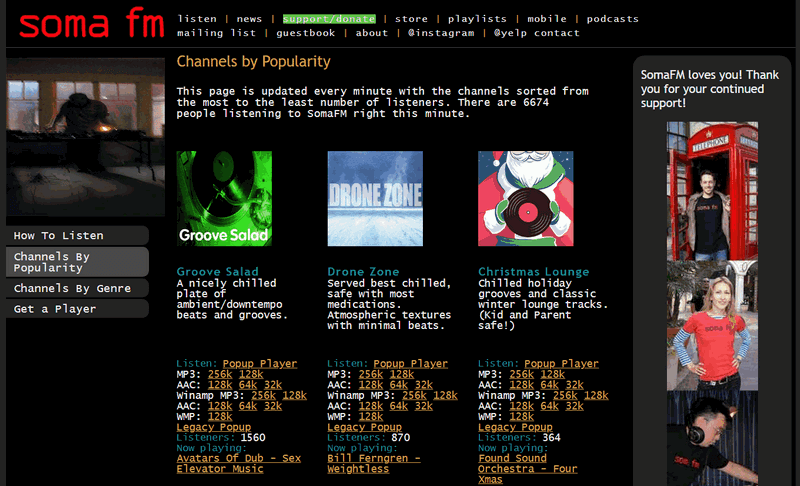Click Groove Salad listener count 1560
The width and height of the screenshot is (800, 486).
253,438
